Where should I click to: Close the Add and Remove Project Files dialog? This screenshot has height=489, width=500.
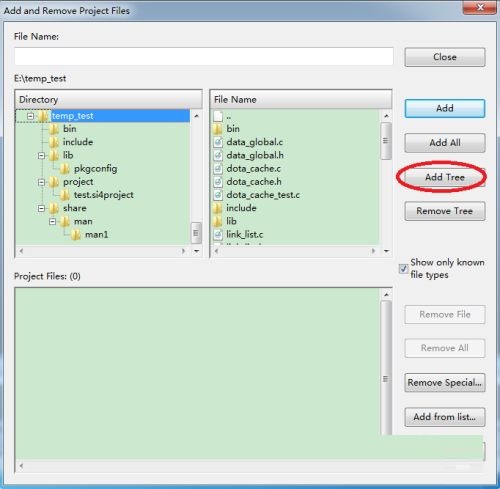point(480,7)
